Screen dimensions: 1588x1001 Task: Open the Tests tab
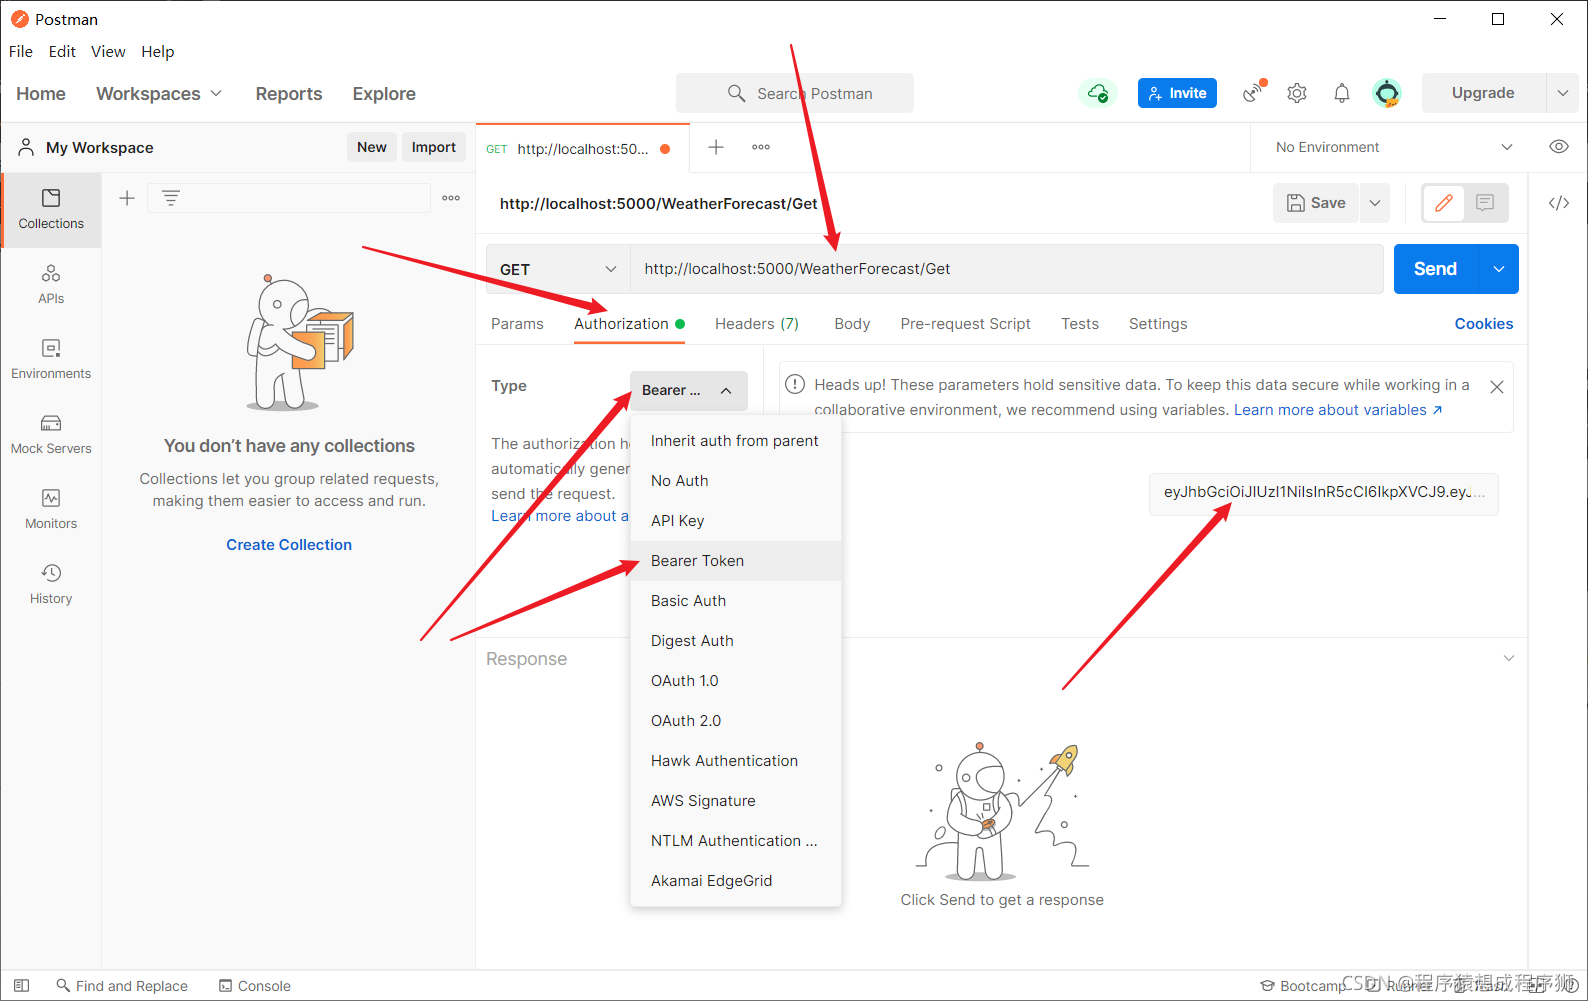click(x=1080, y=323)
